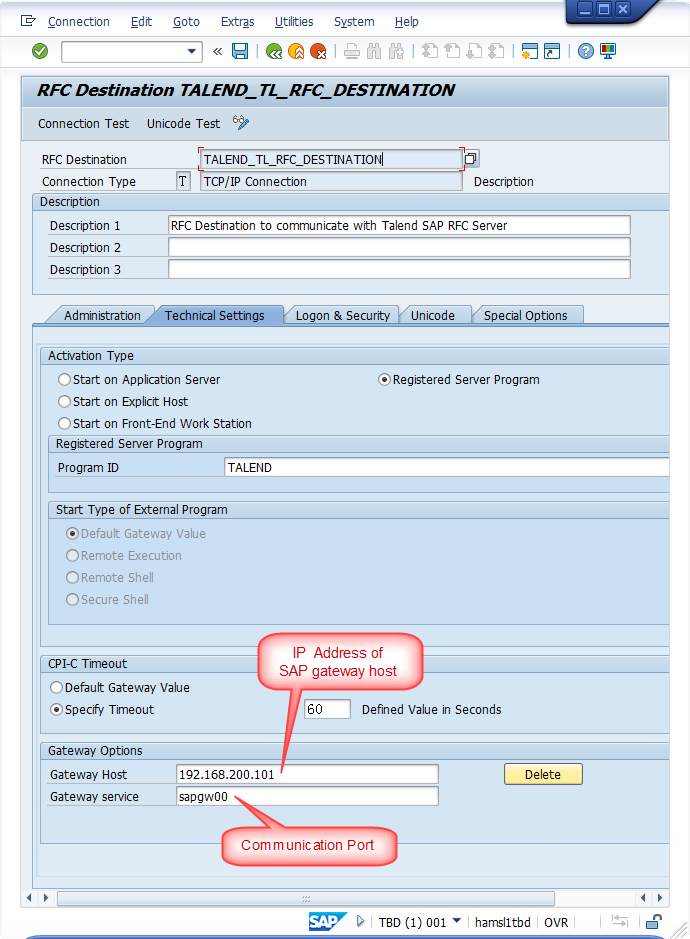The width and height of the screenshot is (690, 939).
Task: Click the Connection Type T field
Action: [183, 181]
